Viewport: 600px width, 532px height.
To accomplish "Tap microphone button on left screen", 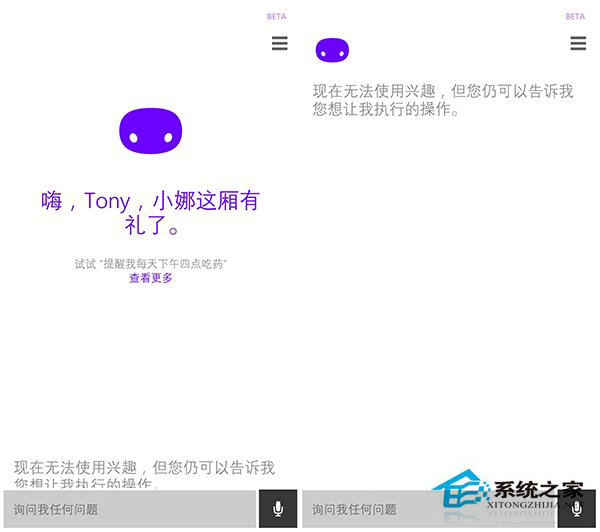I will 278,509.
